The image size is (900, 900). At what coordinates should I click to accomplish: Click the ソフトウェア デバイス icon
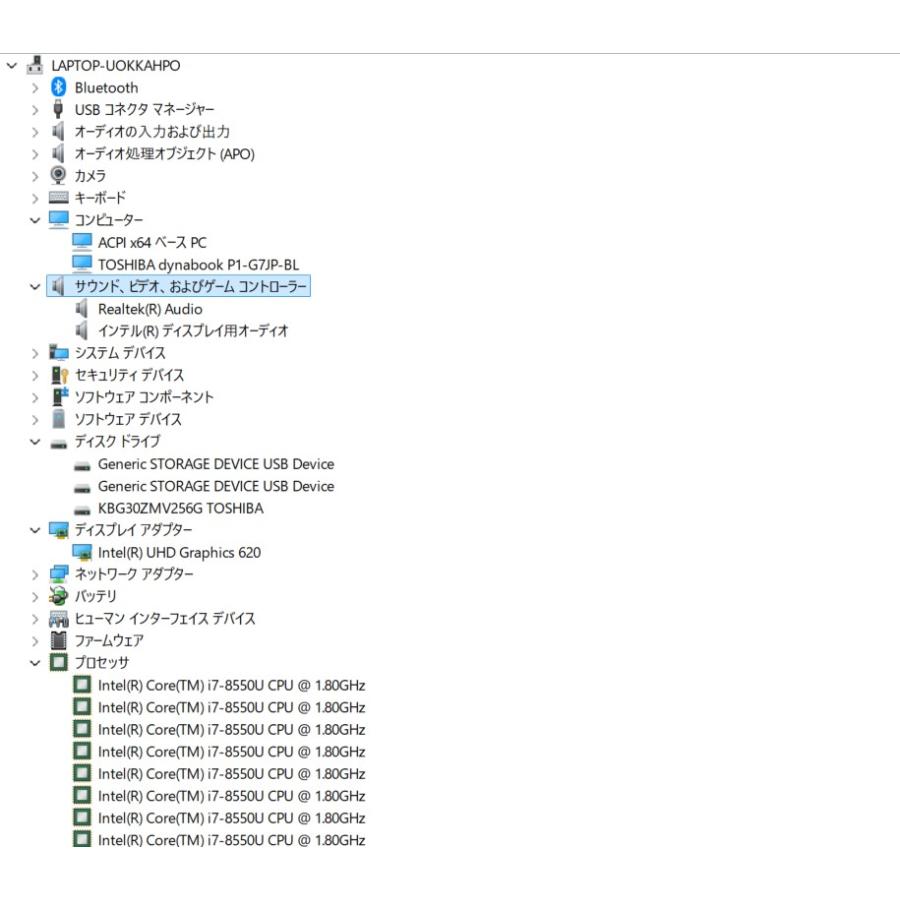[x=59, y=418]
